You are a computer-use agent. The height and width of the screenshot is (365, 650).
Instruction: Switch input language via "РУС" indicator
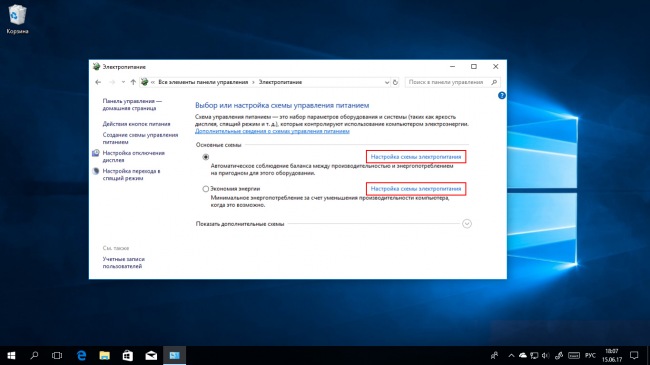click(590, 355)
